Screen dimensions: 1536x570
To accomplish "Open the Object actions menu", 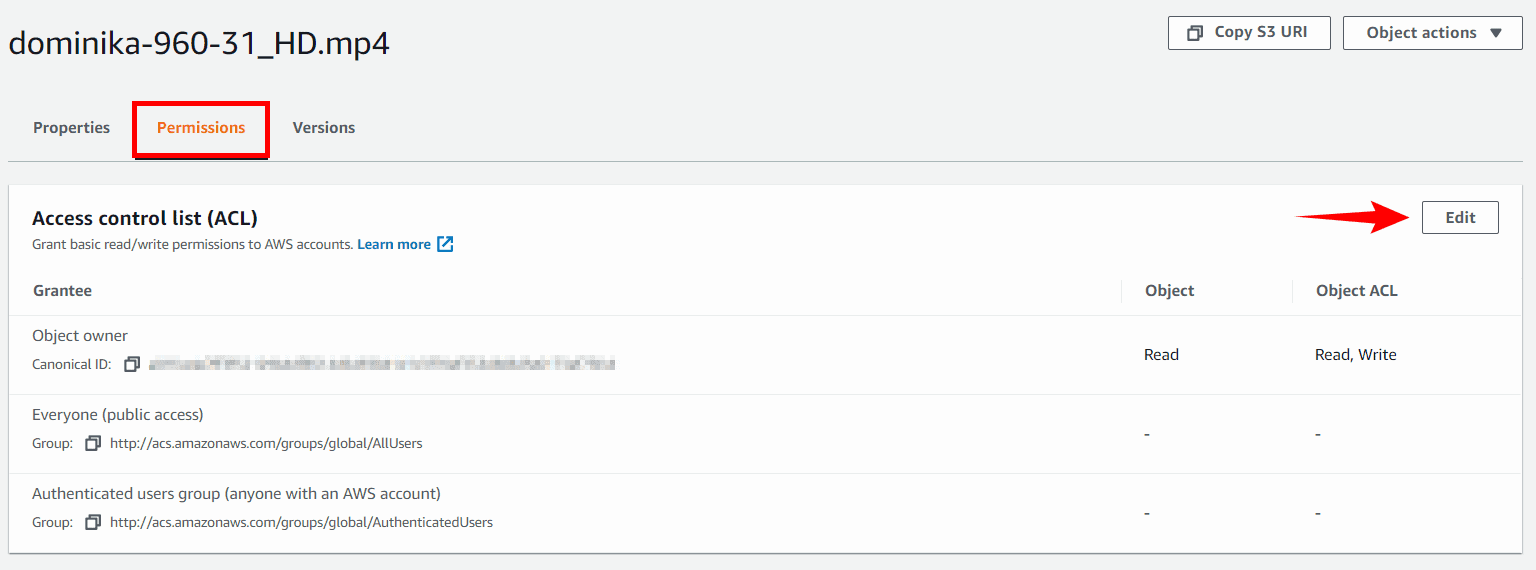I will coord(1433,33).
